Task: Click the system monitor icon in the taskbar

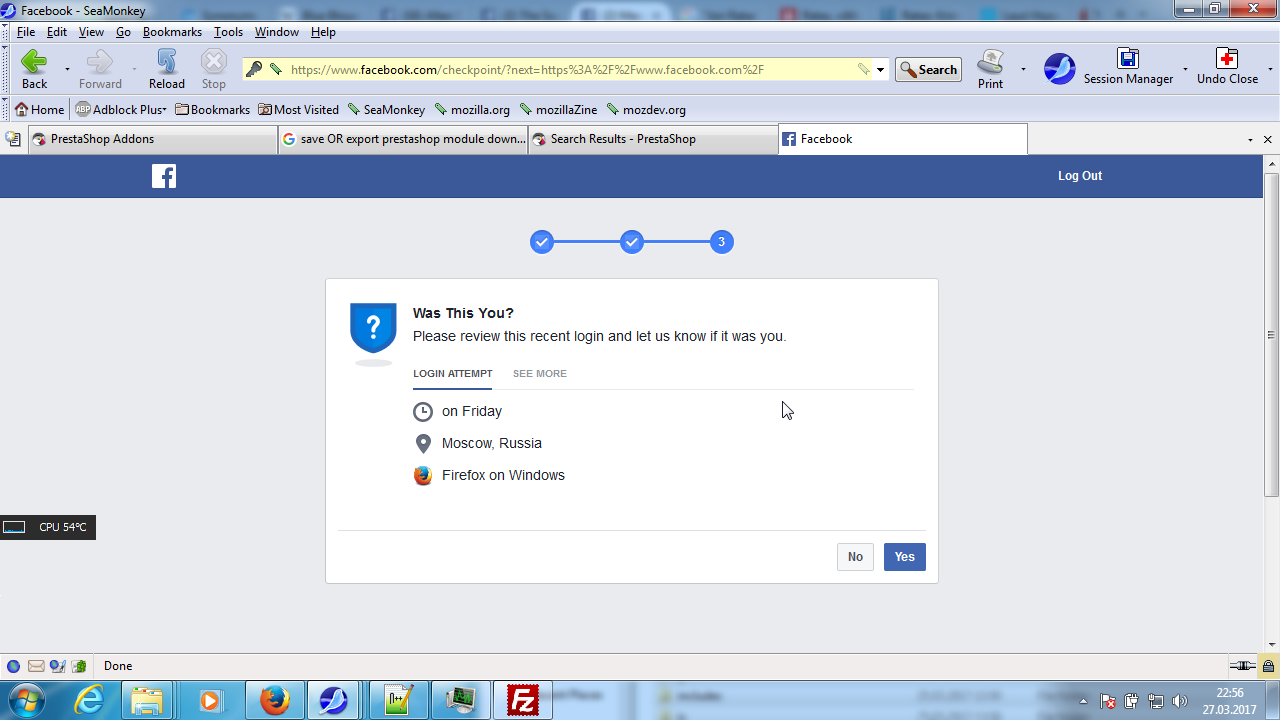Action: click(x=460, y=700)
